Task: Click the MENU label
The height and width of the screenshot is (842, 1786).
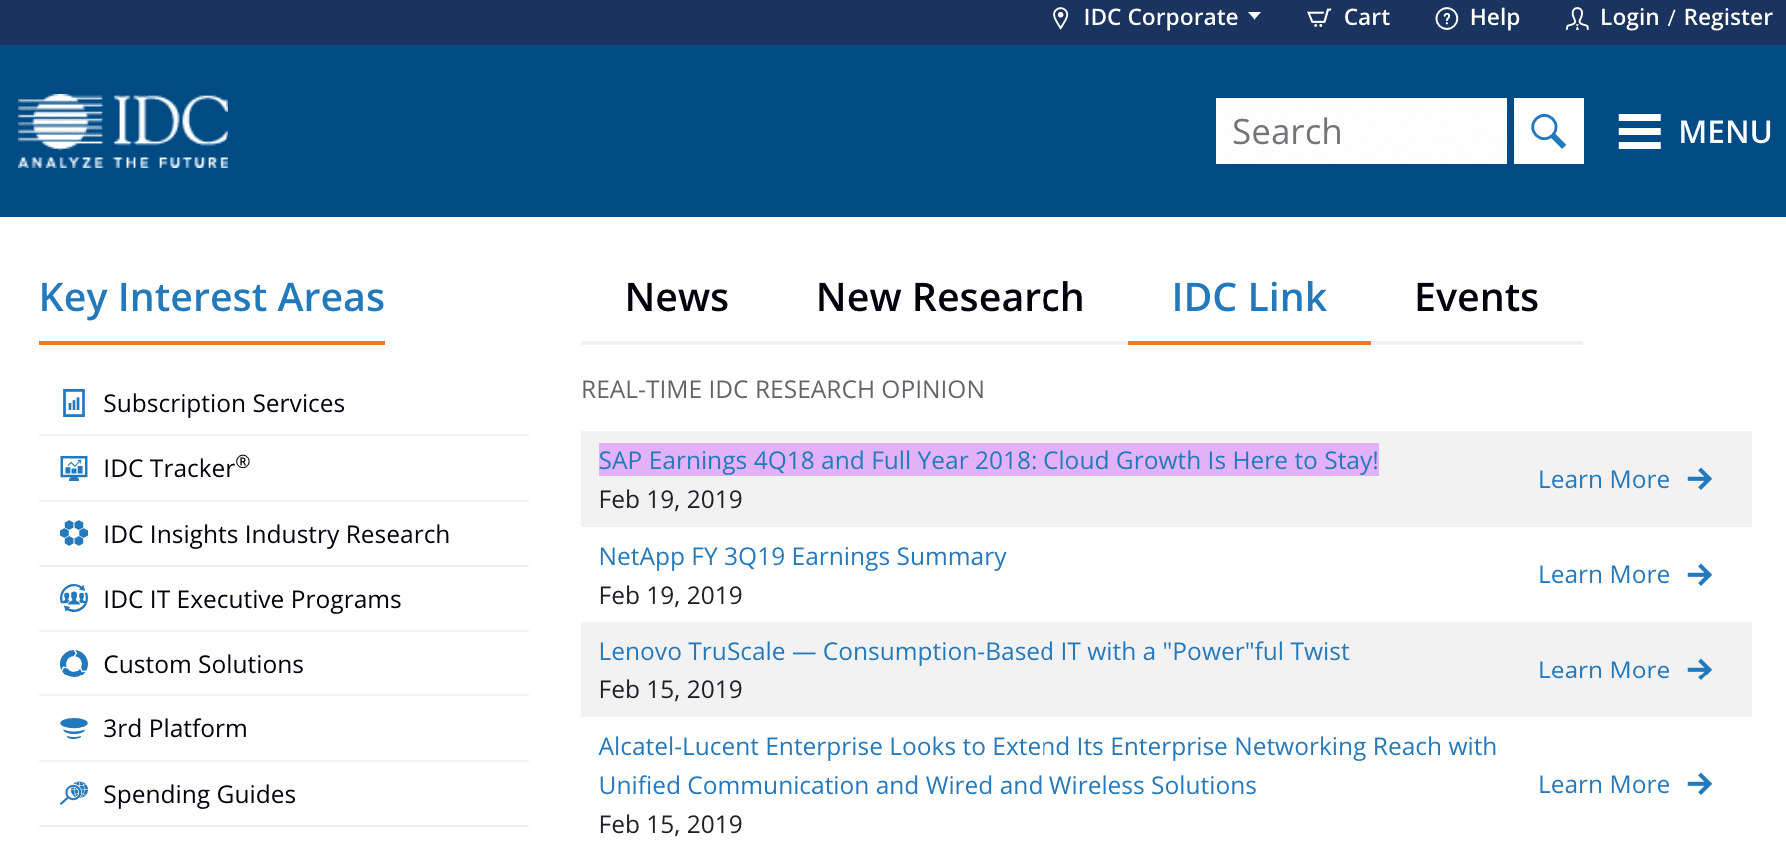Action: [1725, 131]
